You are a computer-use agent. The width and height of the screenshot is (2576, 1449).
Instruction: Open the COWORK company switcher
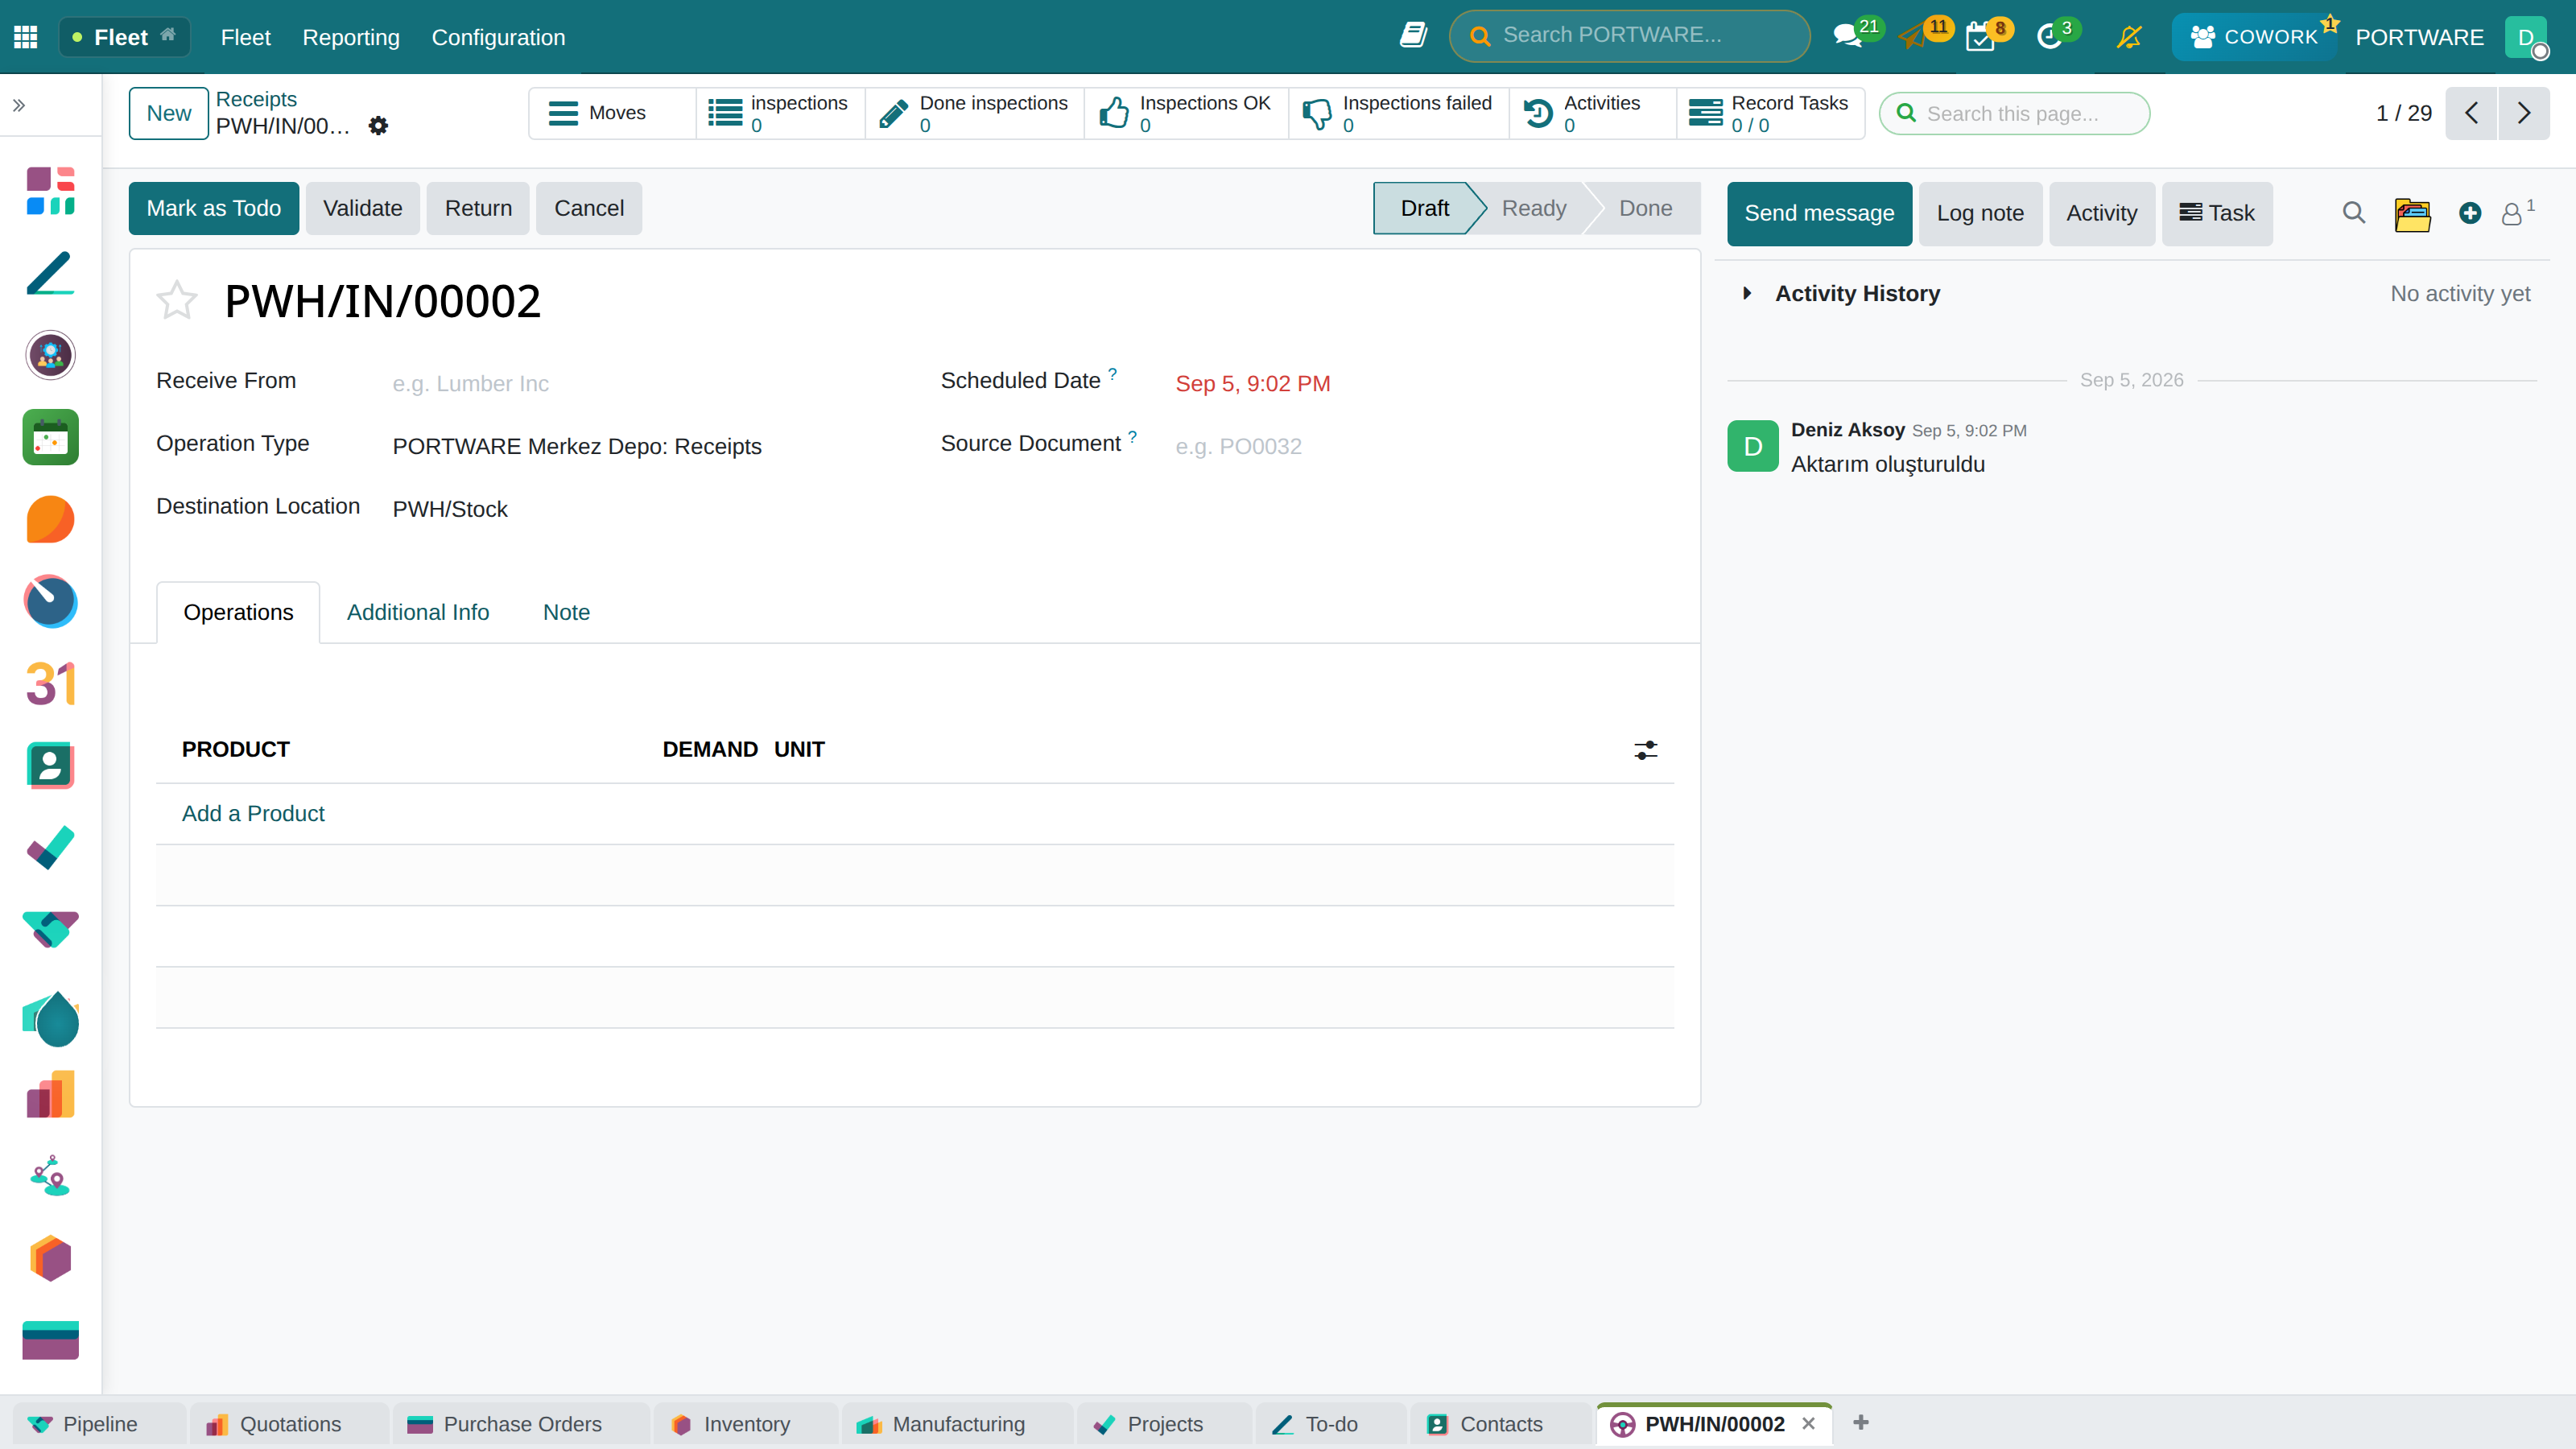tap(2254, 37)
